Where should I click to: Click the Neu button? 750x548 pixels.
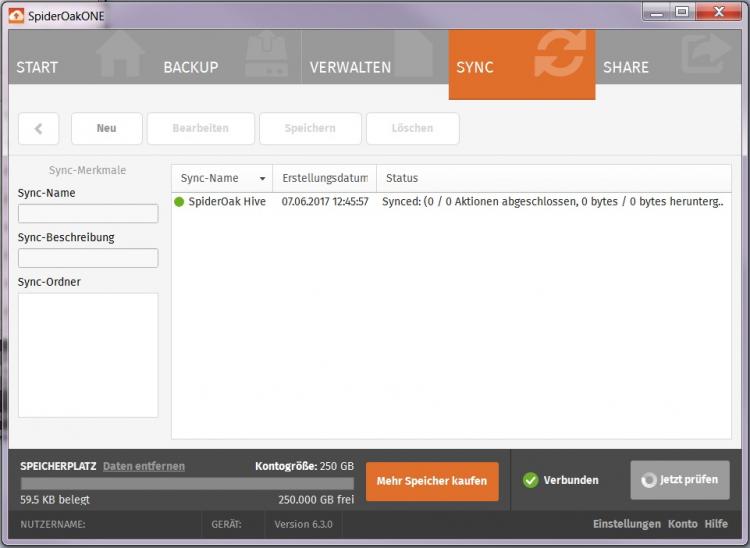pyautogui.click(x=106, y=128)
